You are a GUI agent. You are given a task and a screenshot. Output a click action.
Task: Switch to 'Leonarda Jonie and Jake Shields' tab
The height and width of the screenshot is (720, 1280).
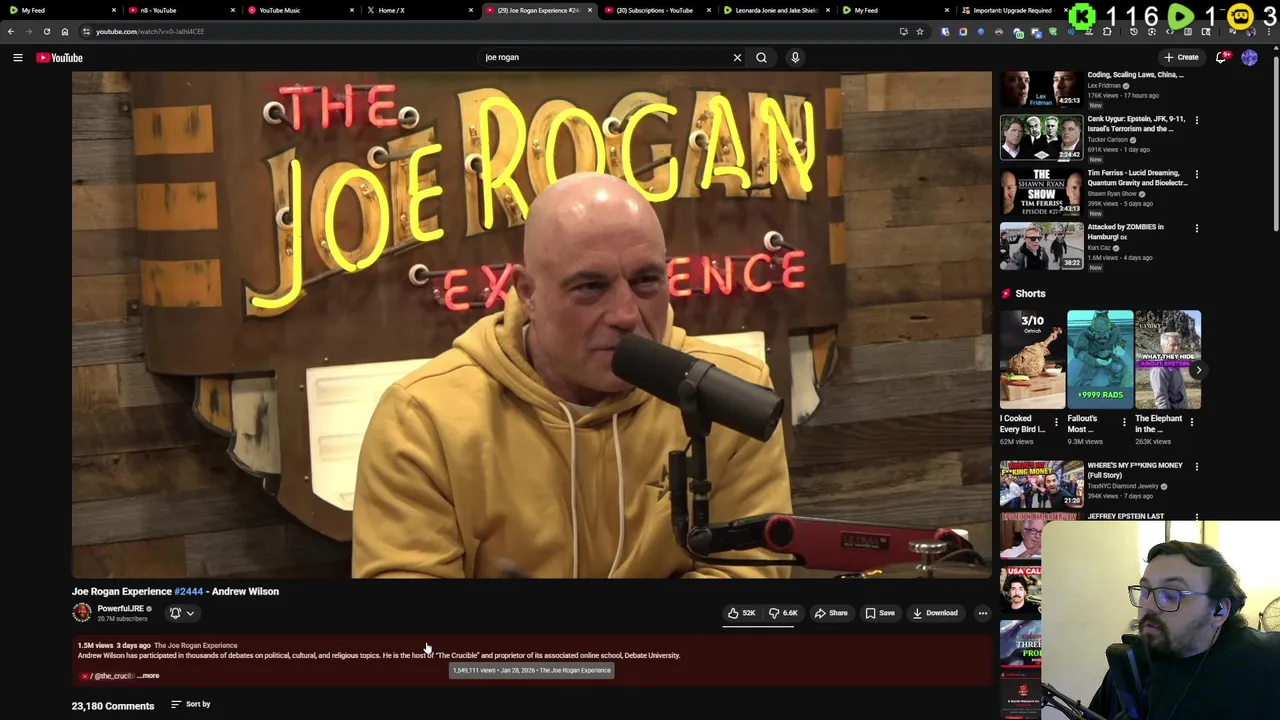pos(775,10)
